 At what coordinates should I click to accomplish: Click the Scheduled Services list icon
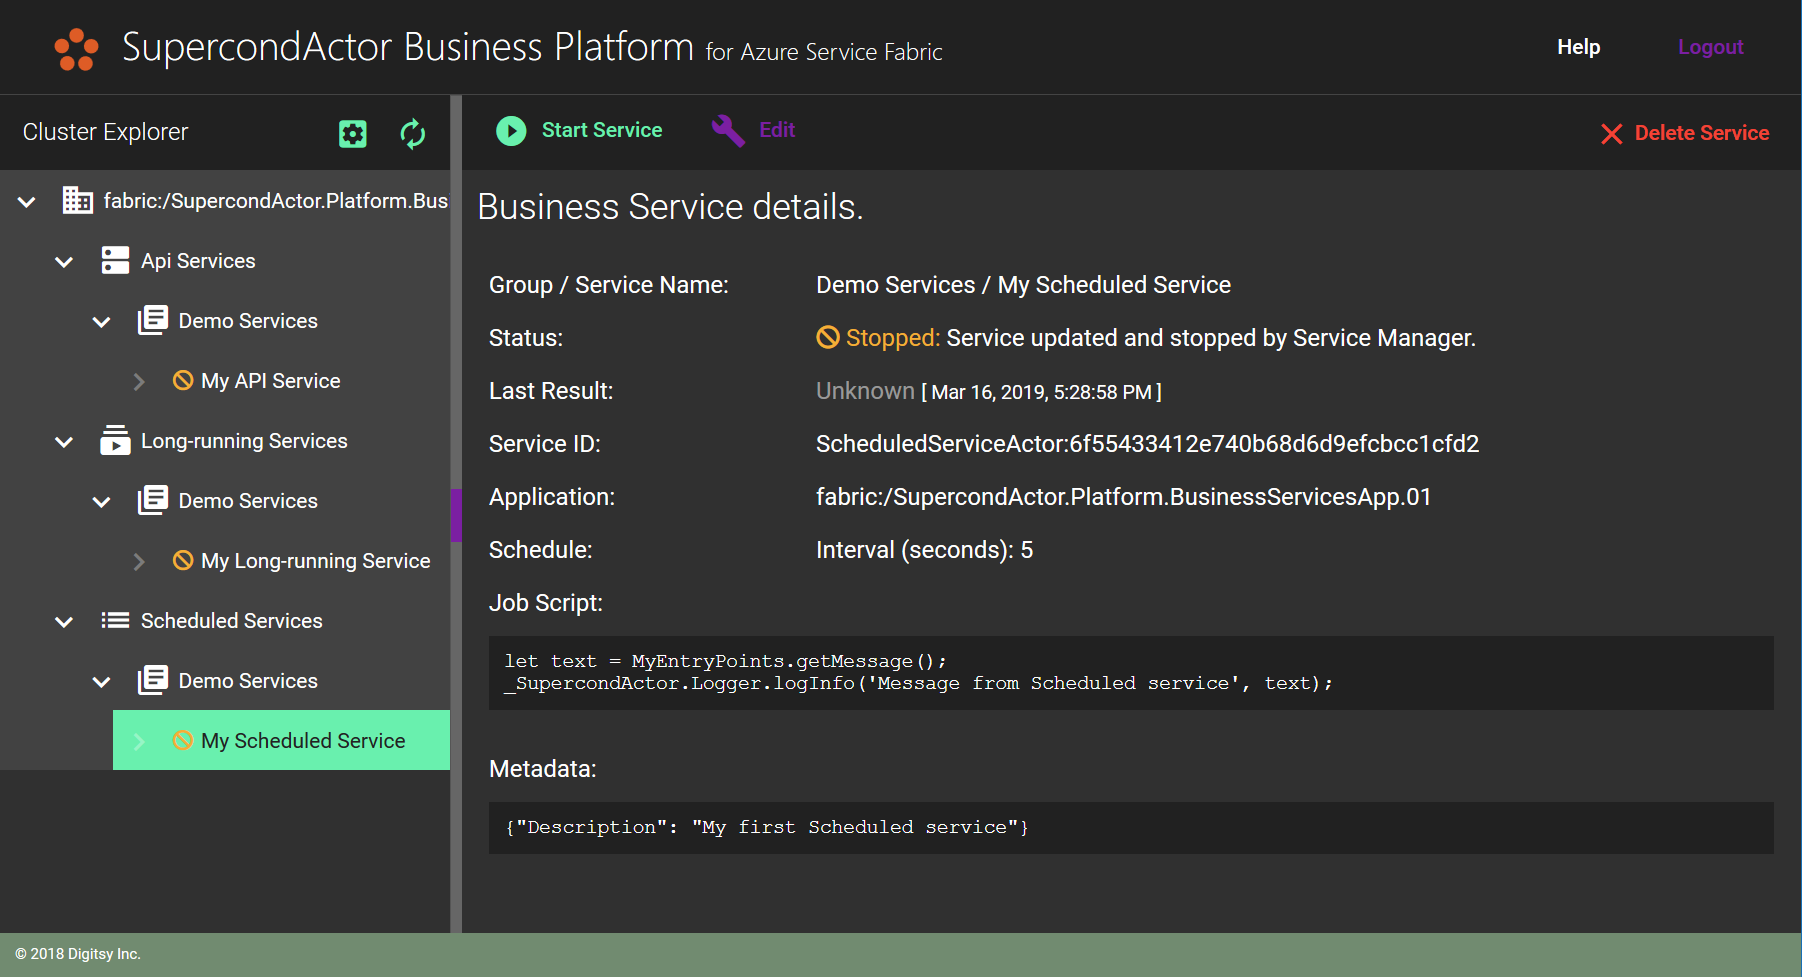coord(116,620)
